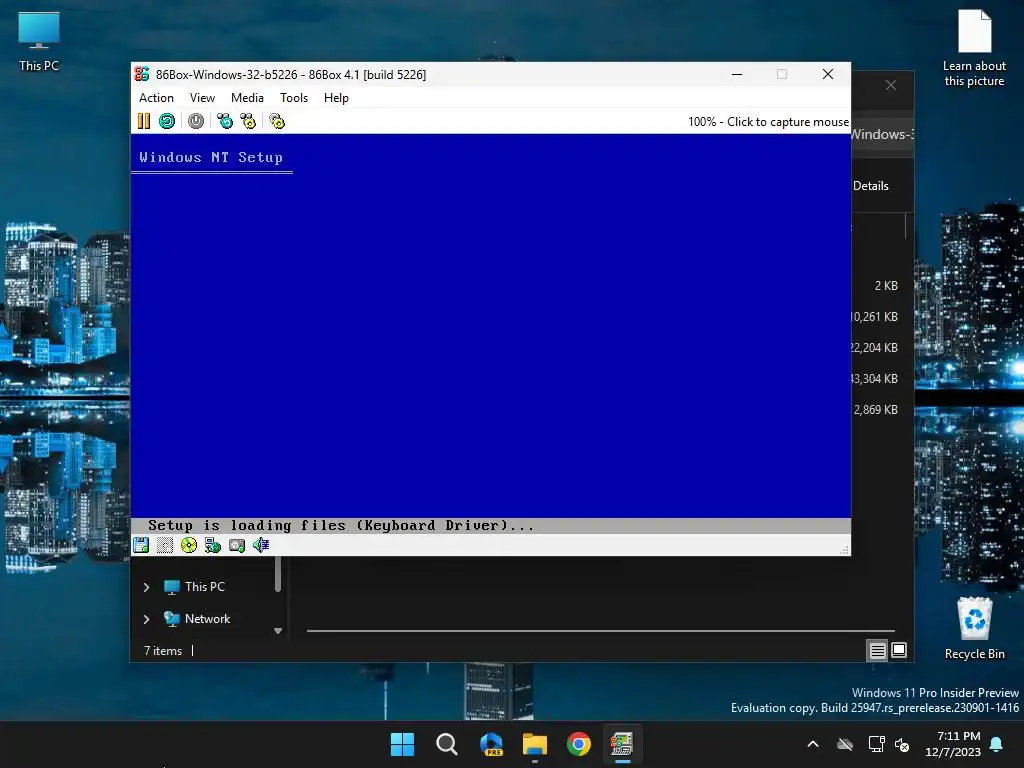Screen dimensions: 1024x768
Task: Open the Tools menu
Action: tap(294, 98)
